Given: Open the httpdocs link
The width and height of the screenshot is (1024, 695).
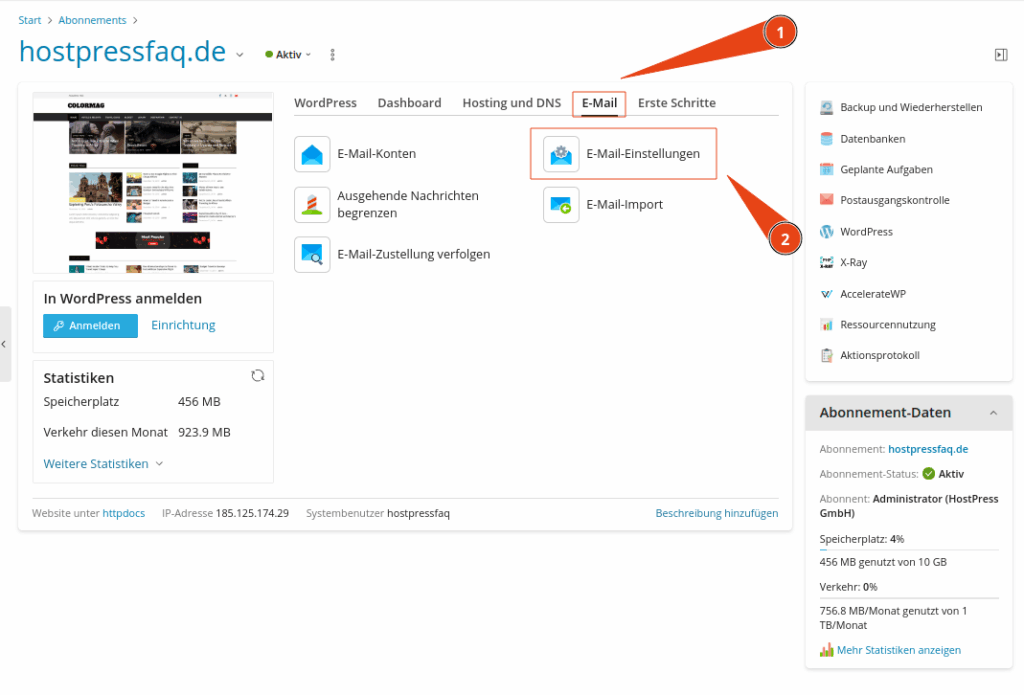Looking at the screenshot, I should coord(123,513).
